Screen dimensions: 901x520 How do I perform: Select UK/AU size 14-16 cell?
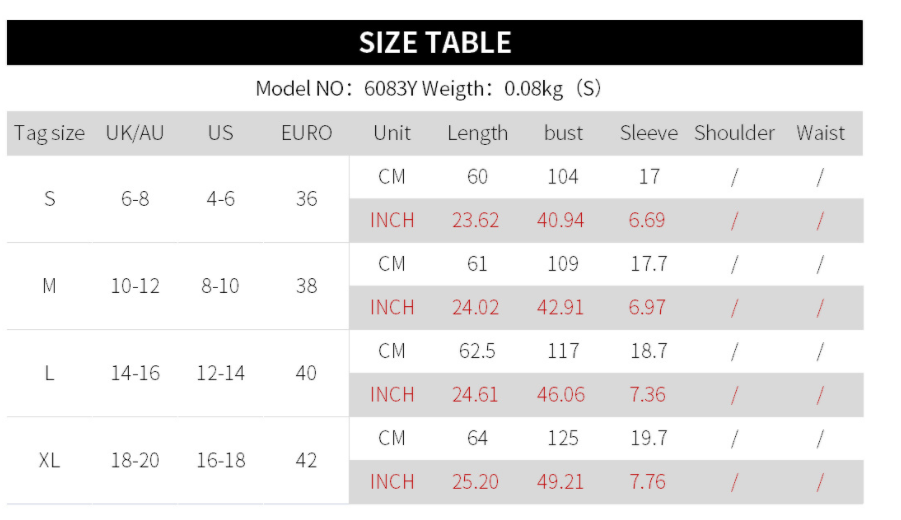coord(135,373)
